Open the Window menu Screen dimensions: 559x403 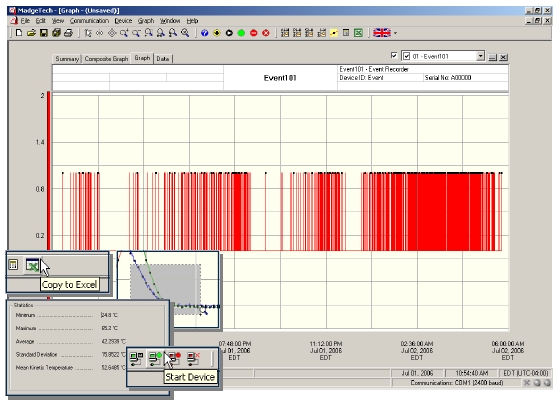coord(170,21)
